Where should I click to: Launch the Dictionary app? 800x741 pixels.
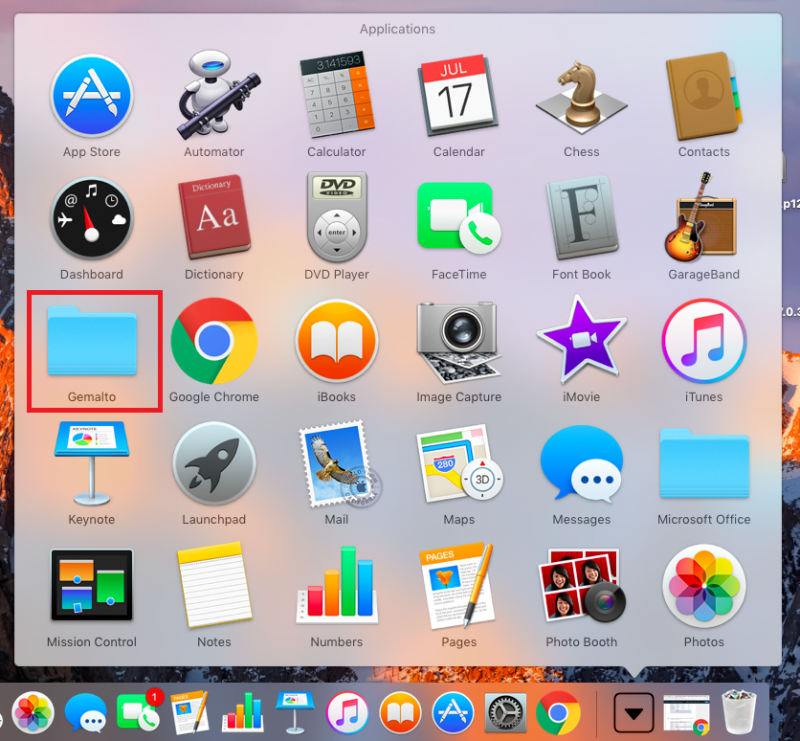pos(214,217)
